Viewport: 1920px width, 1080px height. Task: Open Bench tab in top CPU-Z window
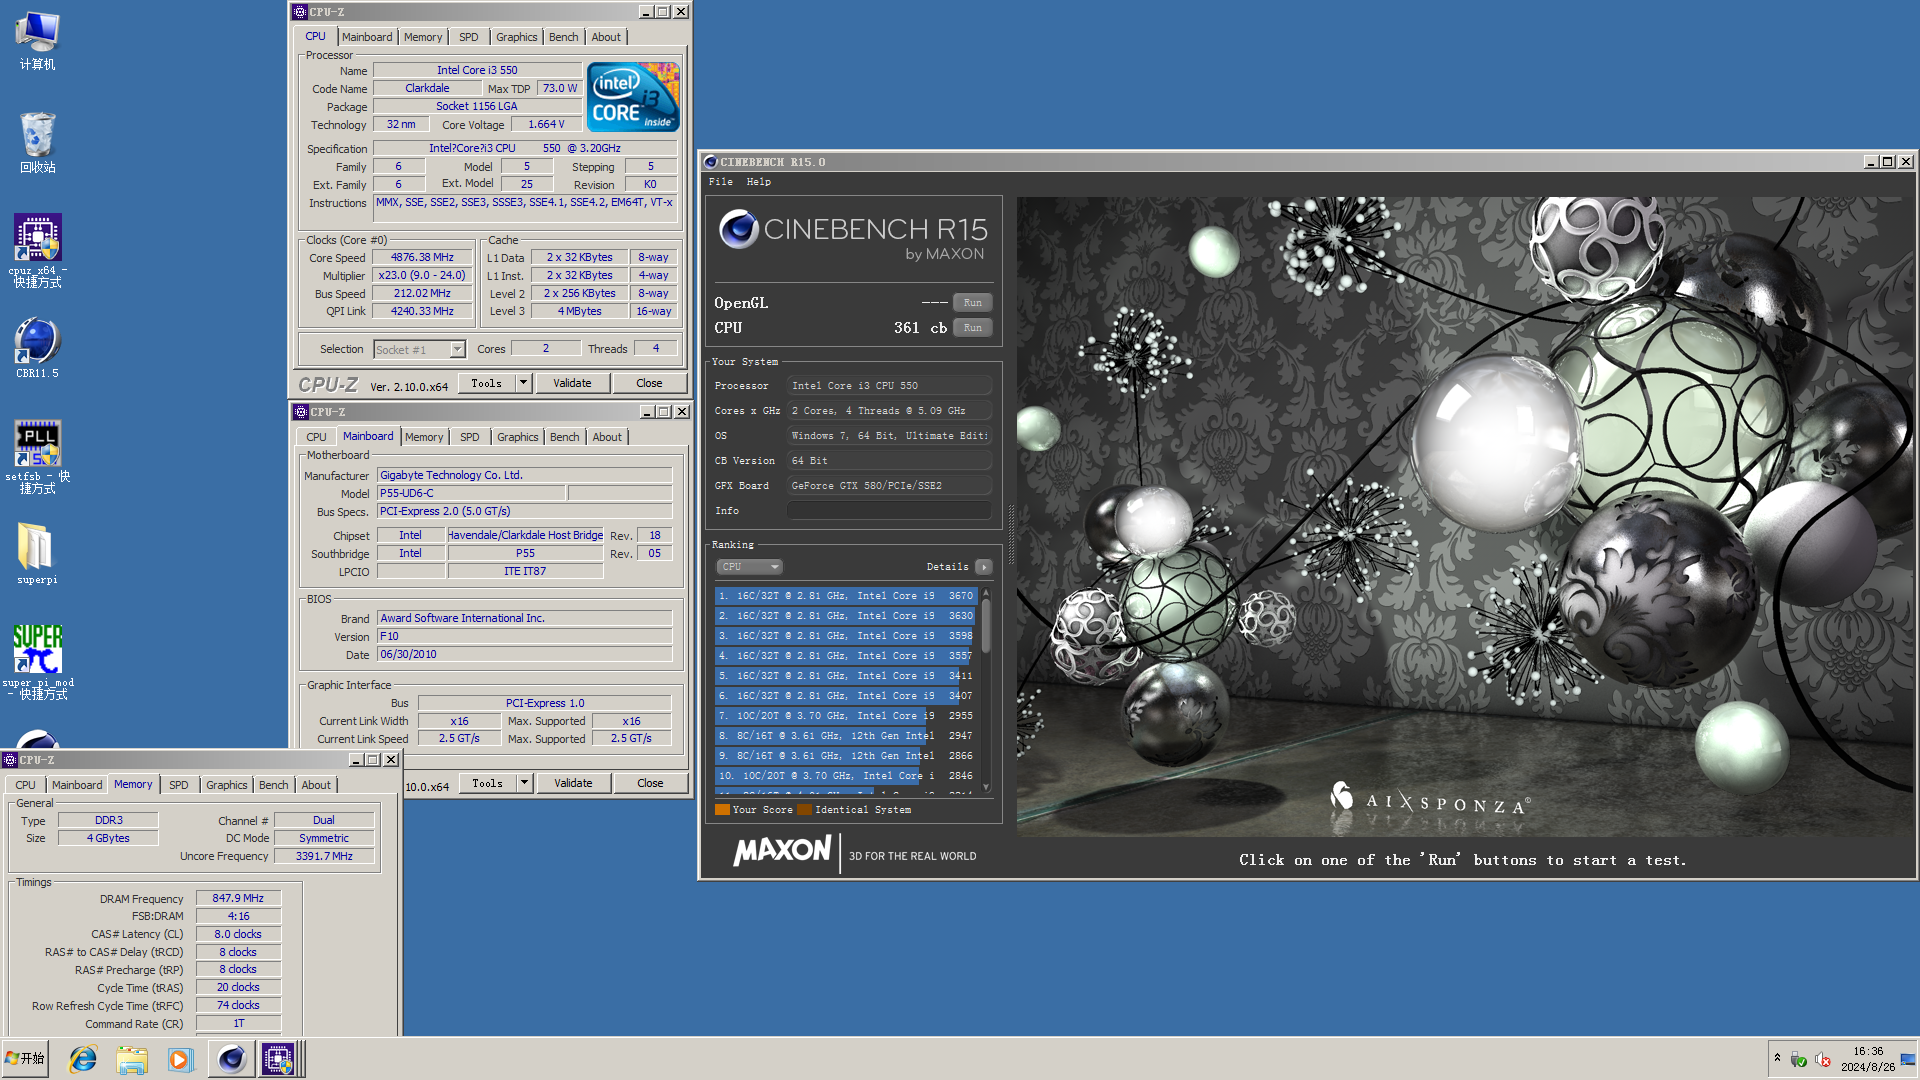coord(564,37)
